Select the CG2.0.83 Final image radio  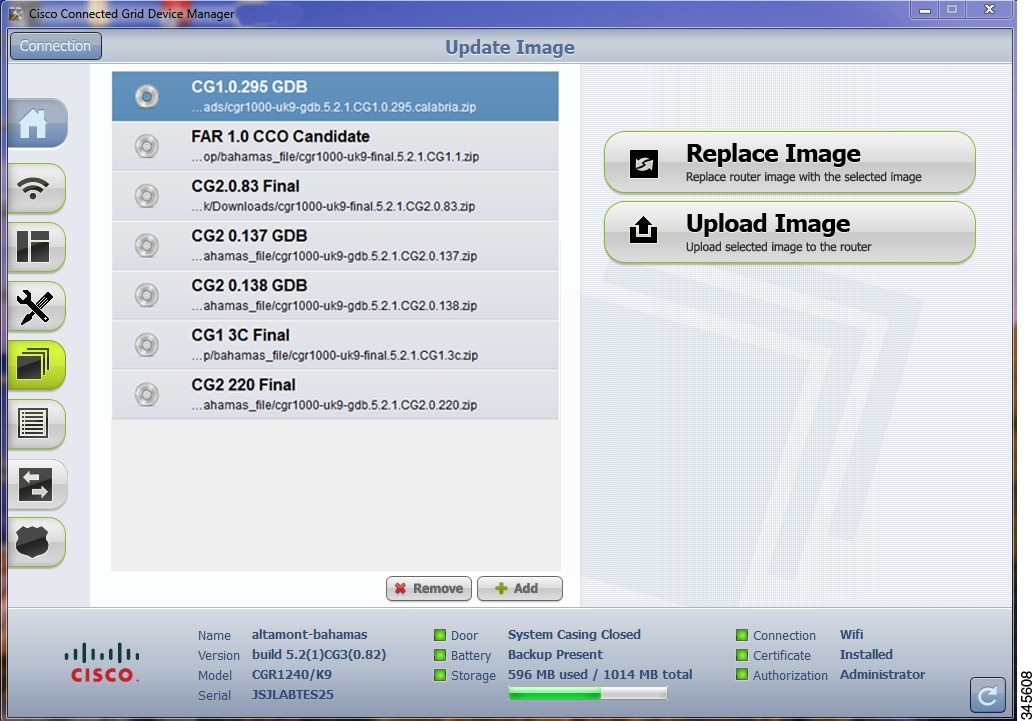(x=147, y=195)
